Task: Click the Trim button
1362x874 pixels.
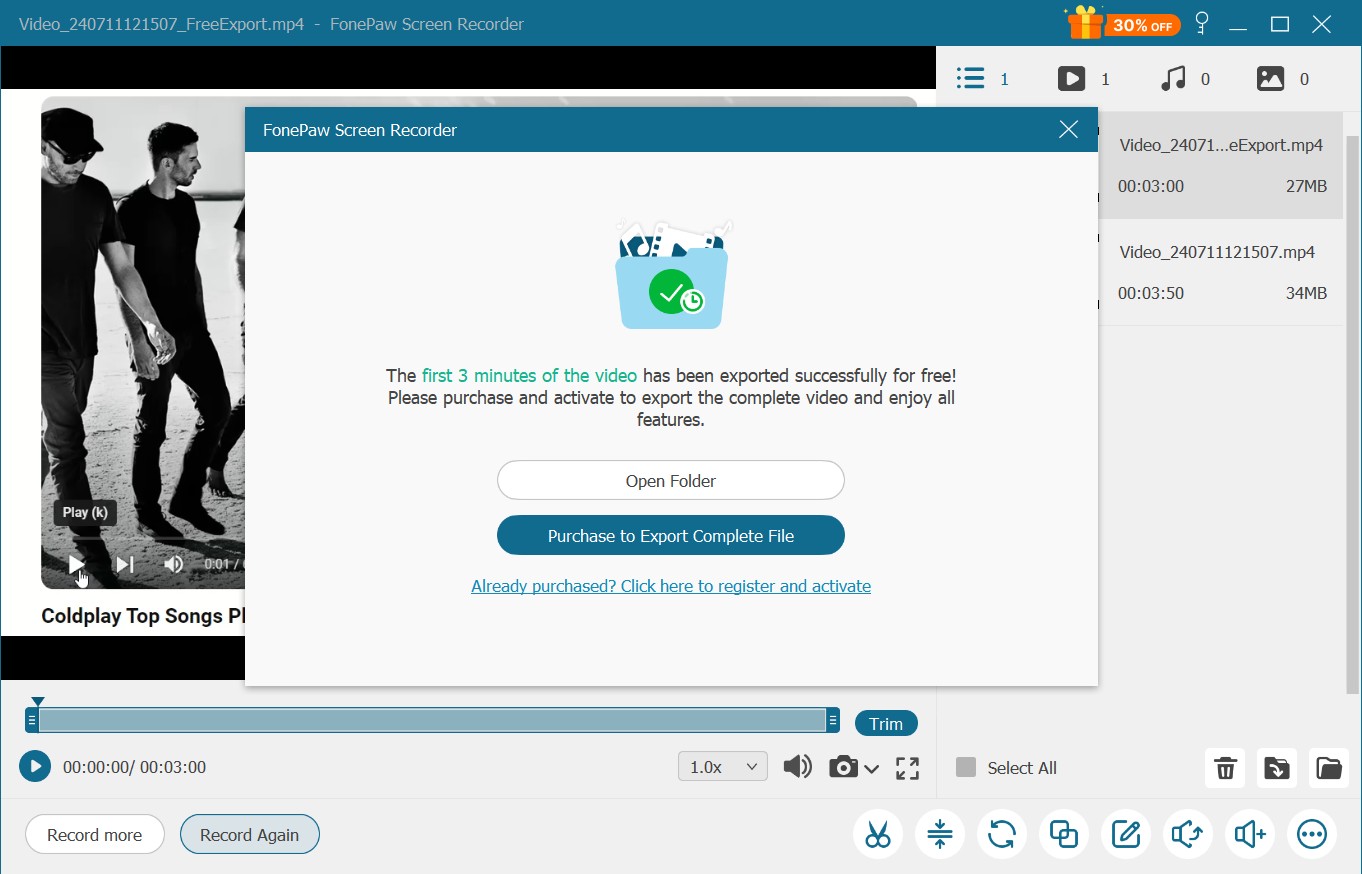Action: tap(886, 723)
